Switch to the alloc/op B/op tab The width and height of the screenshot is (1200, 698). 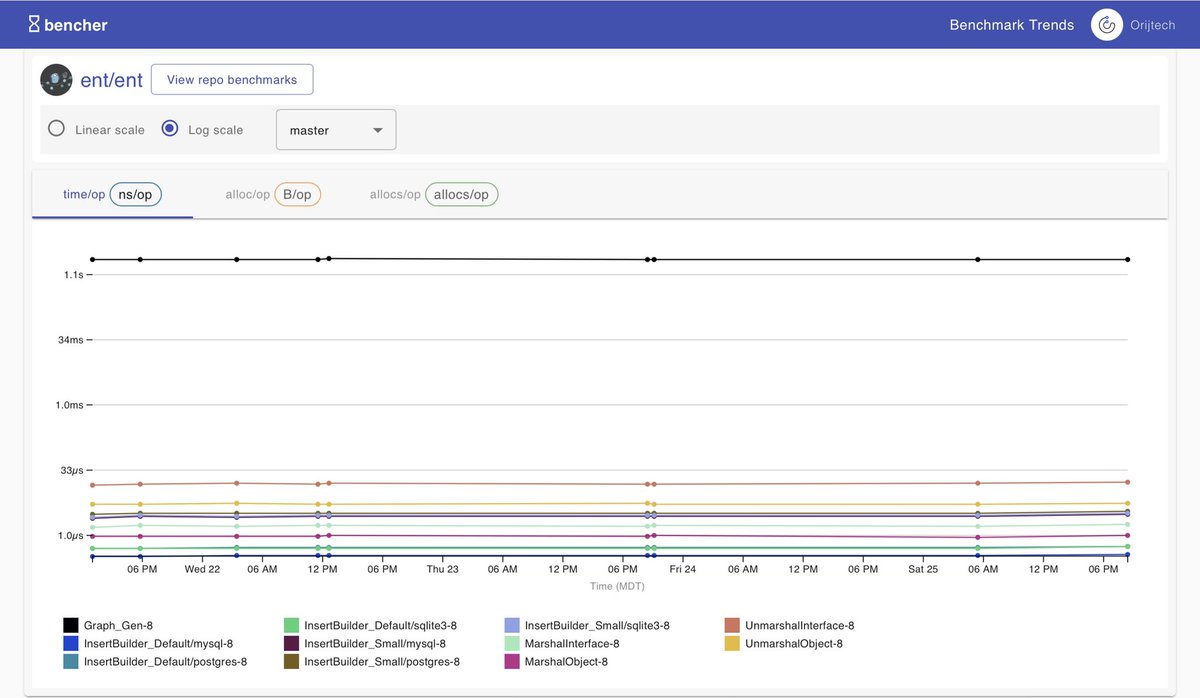tap(273, 194)
